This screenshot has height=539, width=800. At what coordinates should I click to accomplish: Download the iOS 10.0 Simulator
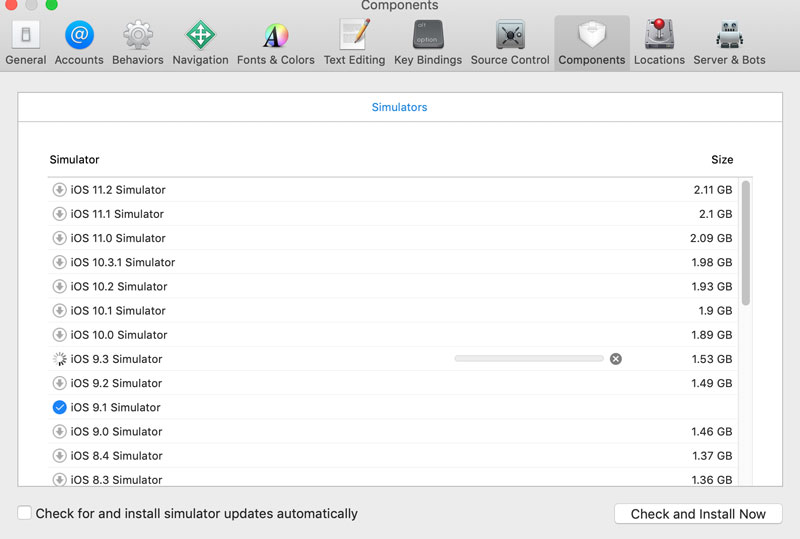point(59,335)
